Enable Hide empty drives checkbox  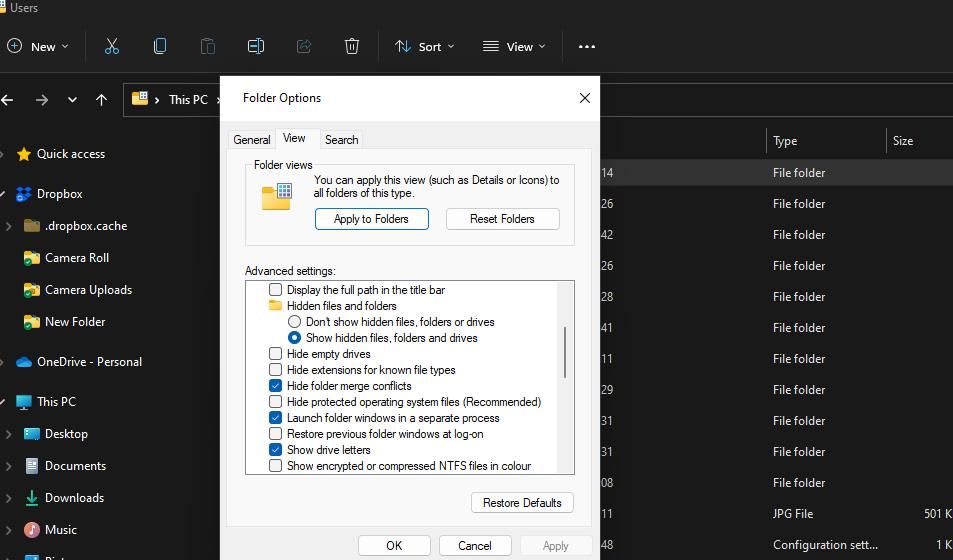[276, 354]
